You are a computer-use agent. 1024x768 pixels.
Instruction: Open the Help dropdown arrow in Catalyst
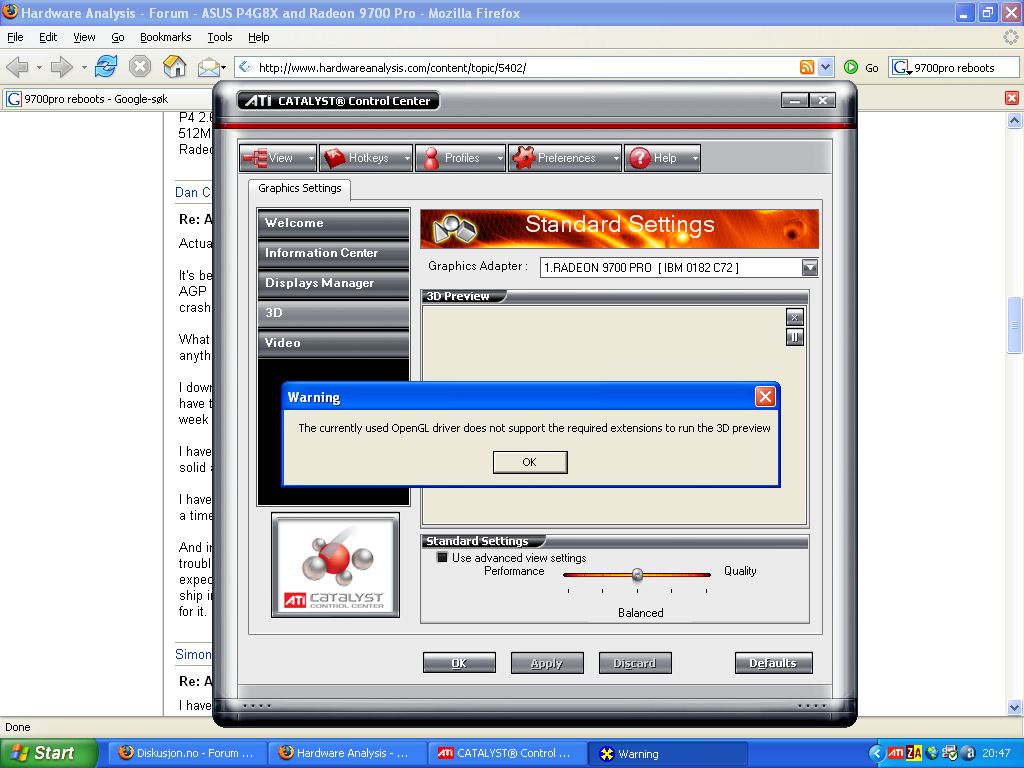pyautogui.click(x=695, y=158)
